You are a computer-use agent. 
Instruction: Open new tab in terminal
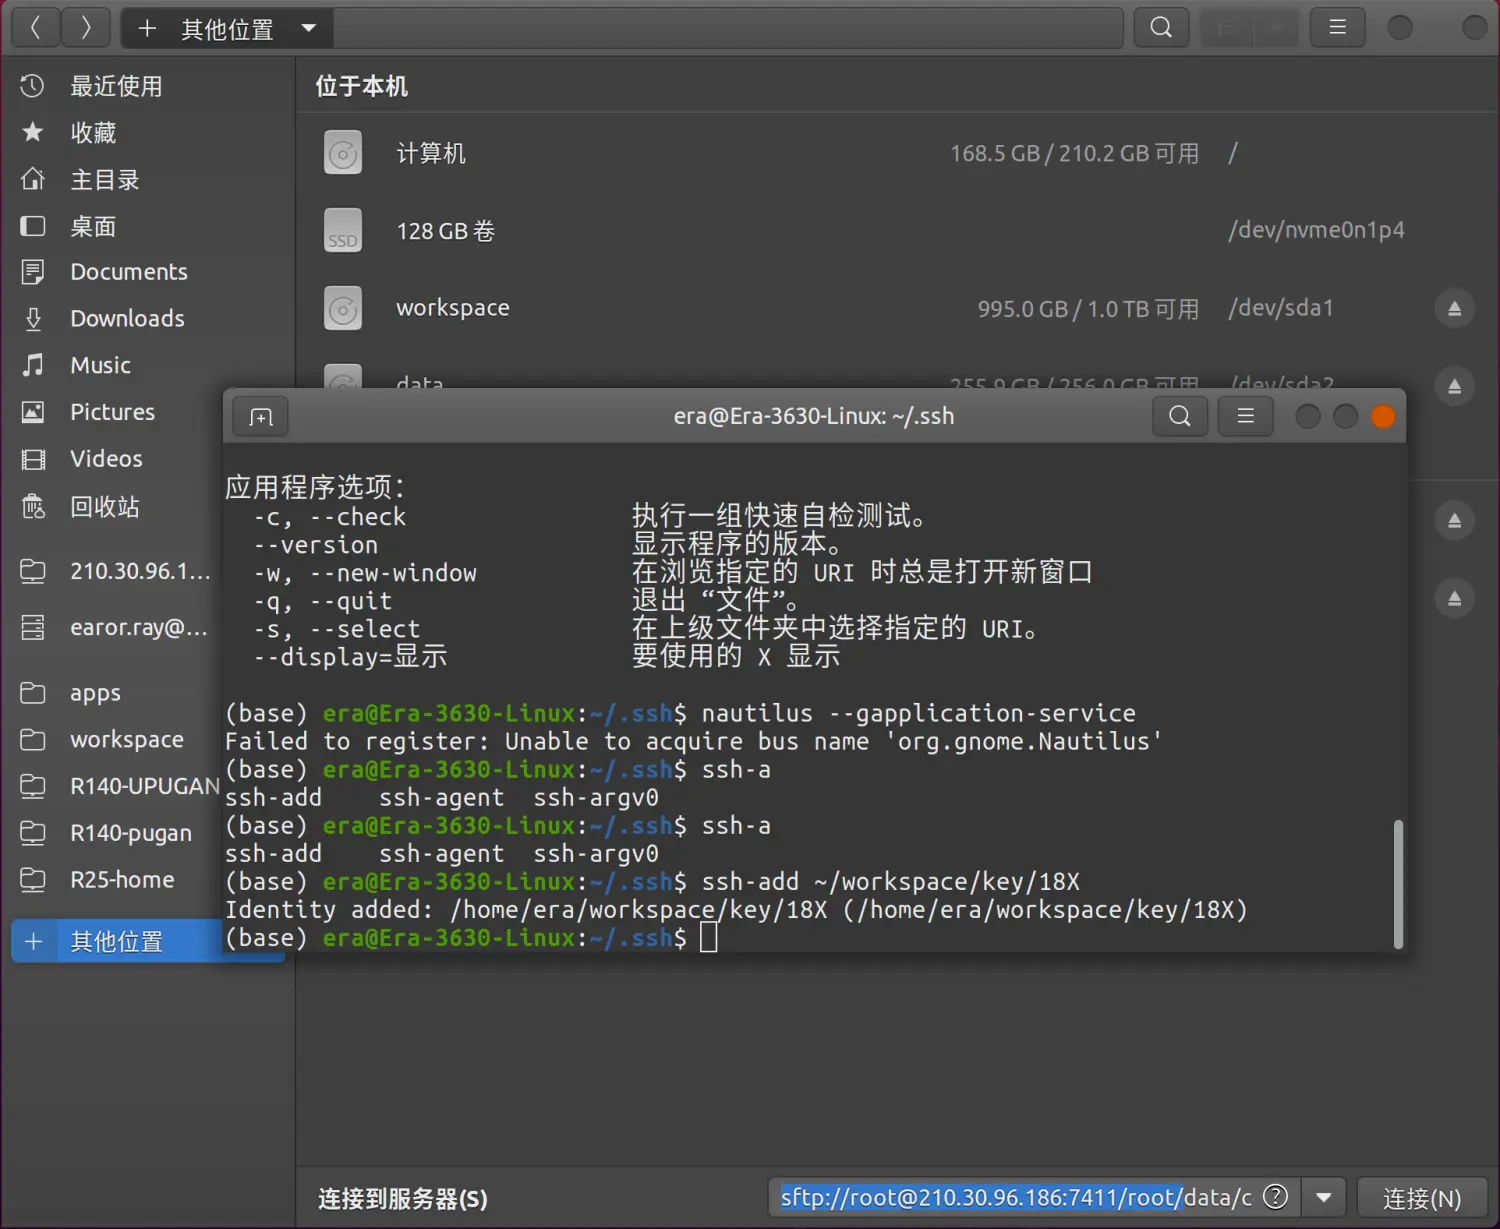(261, 417)
